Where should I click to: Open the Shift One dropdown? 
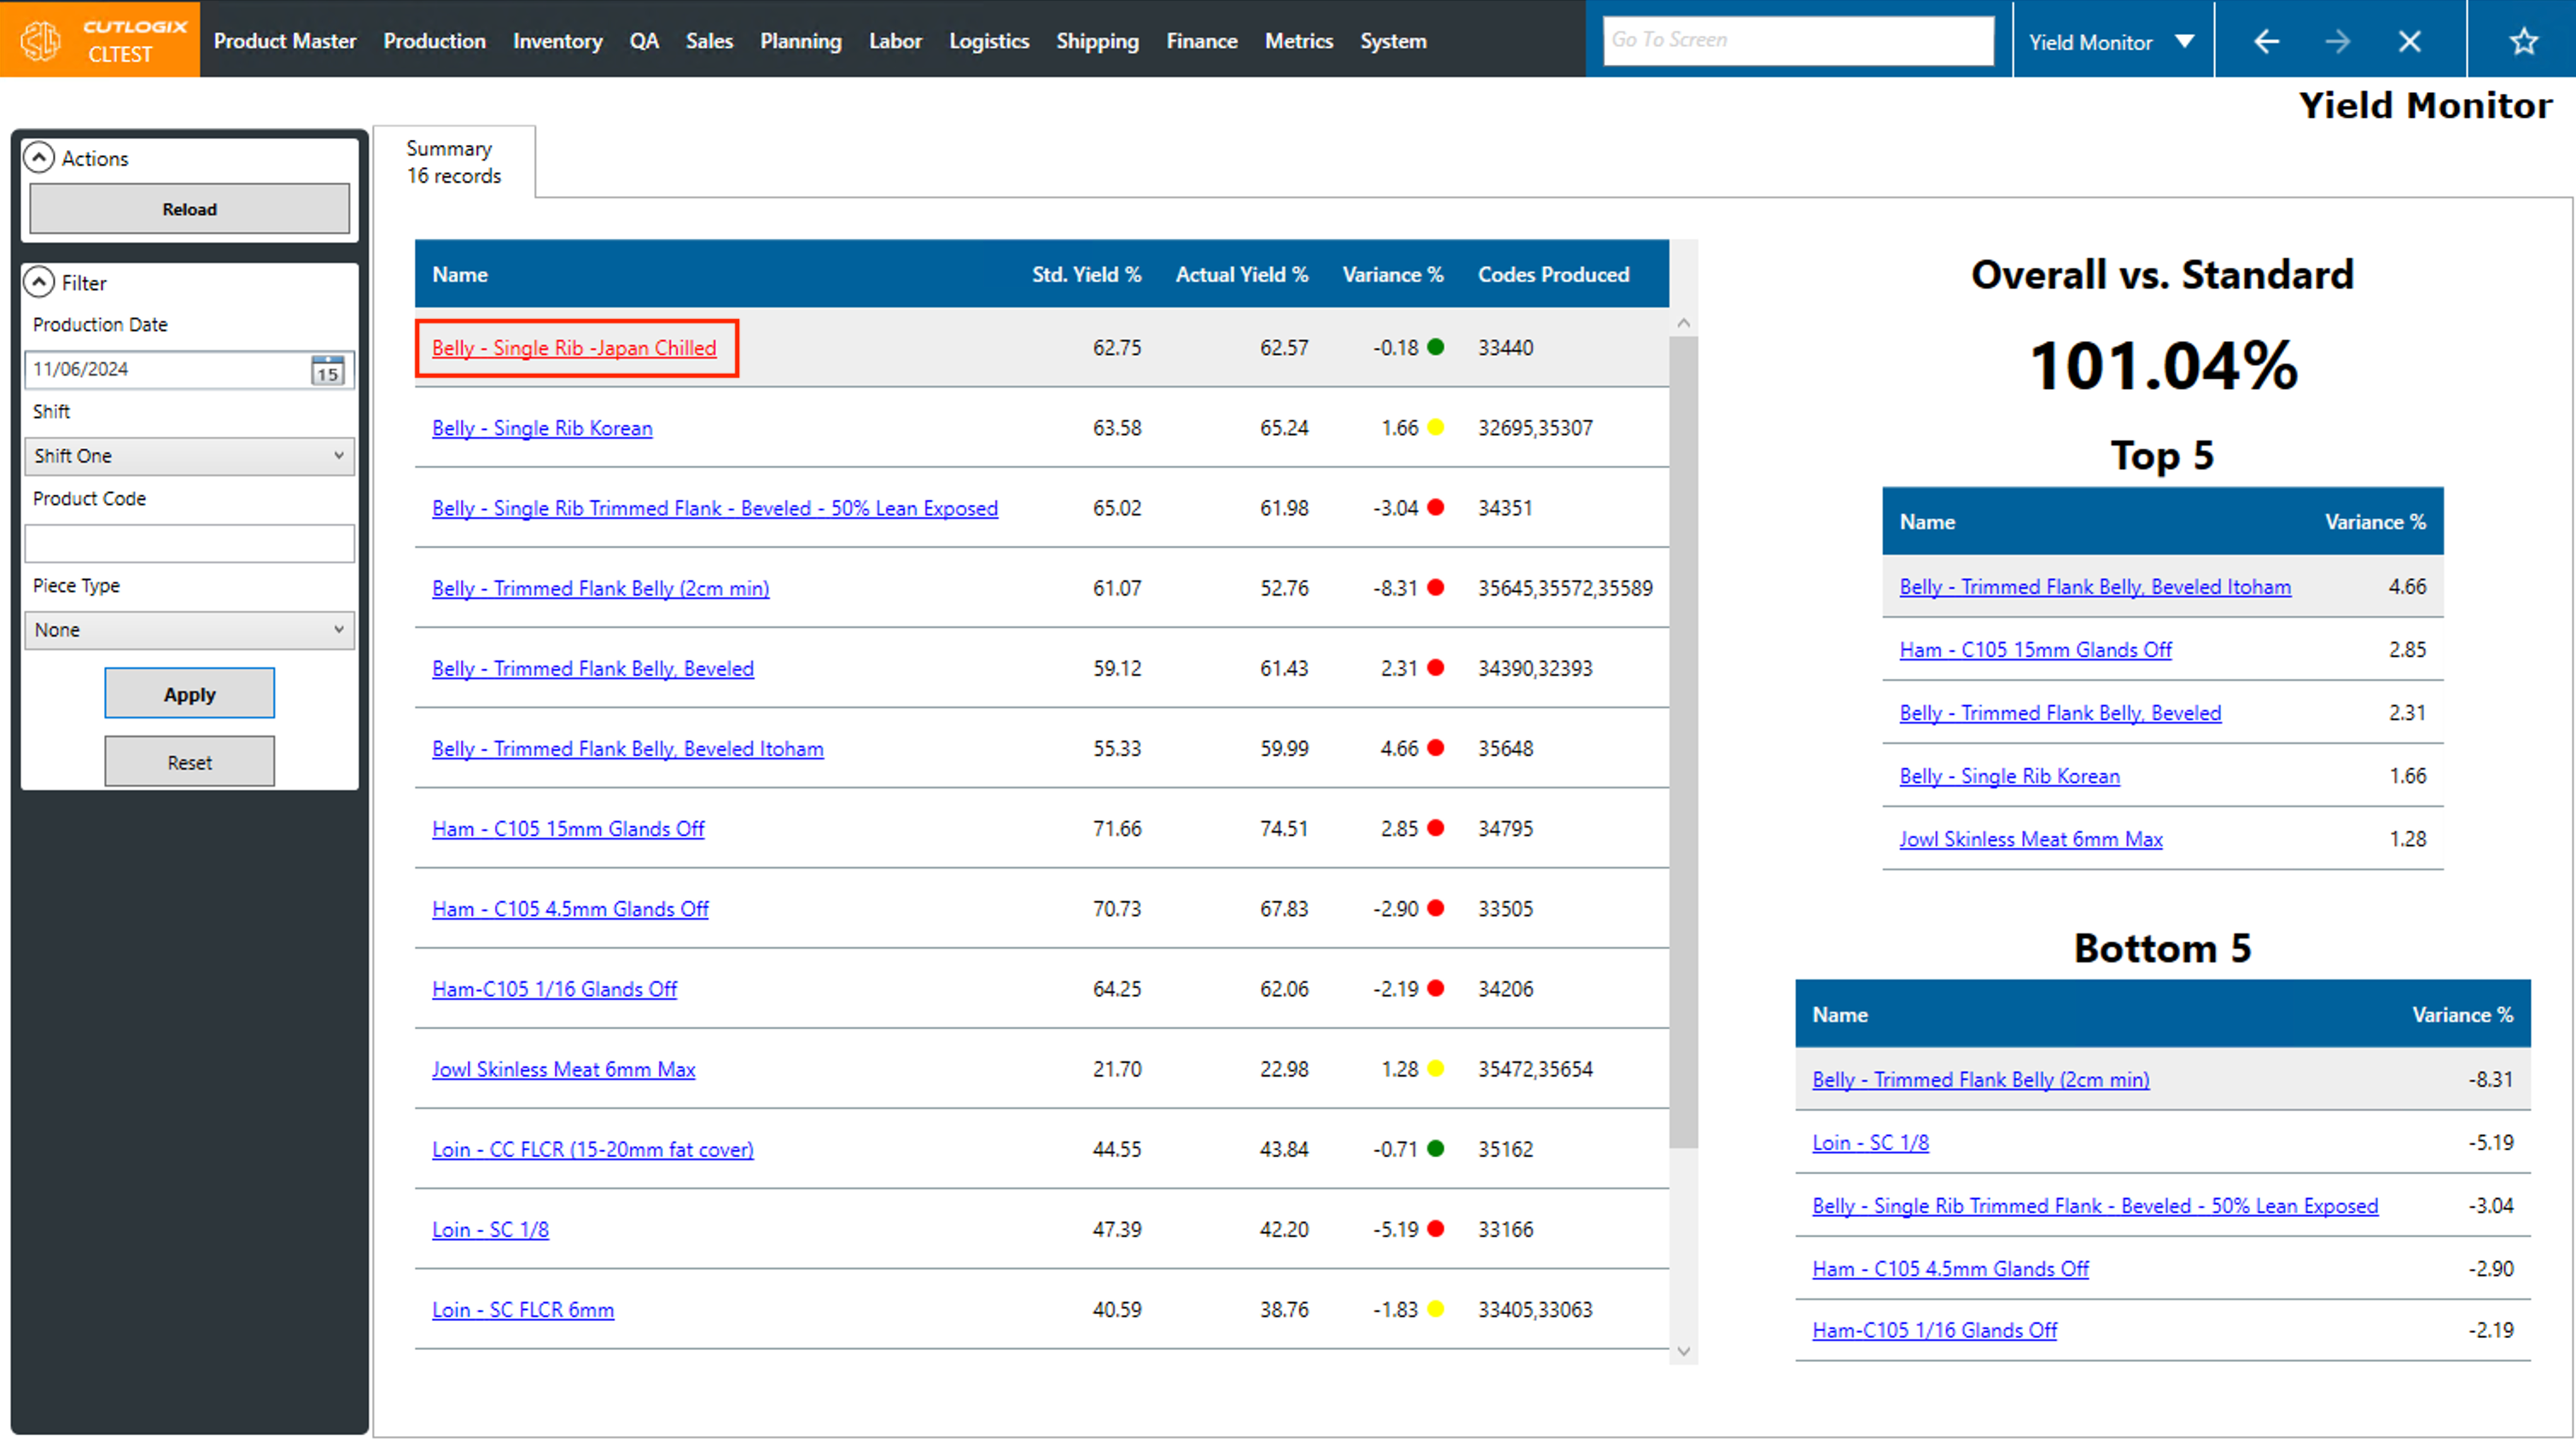189,456
